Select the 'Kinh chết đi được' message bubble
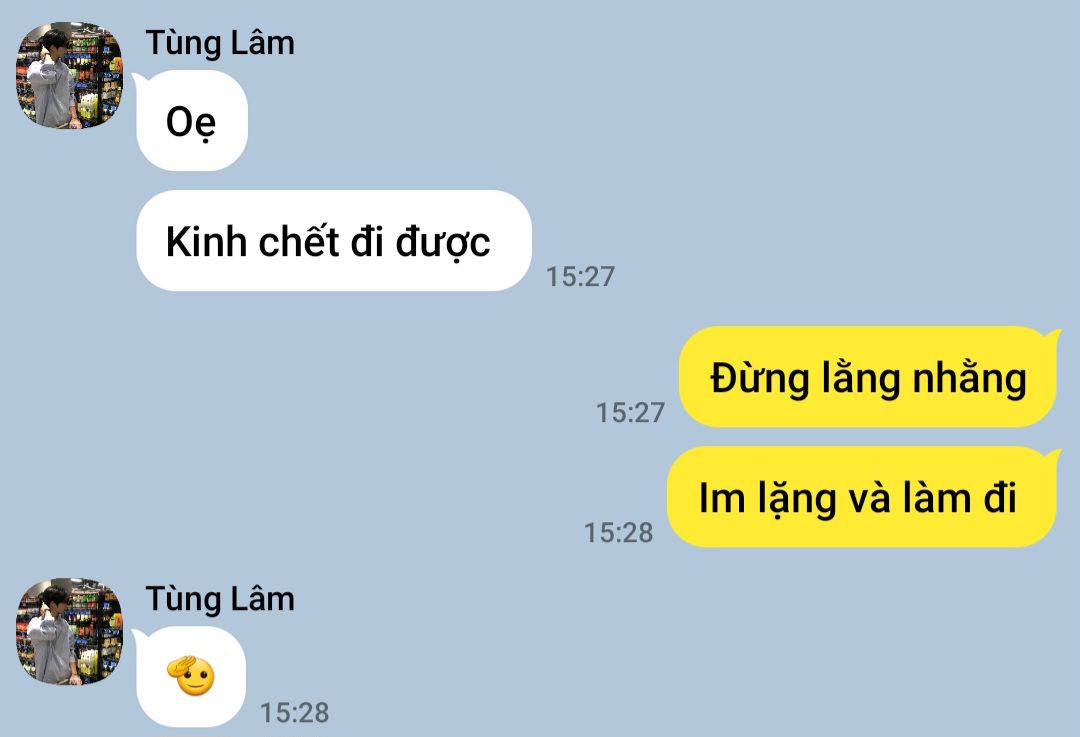Viewport: 1080px width, 737px height. tap(334, 241)
